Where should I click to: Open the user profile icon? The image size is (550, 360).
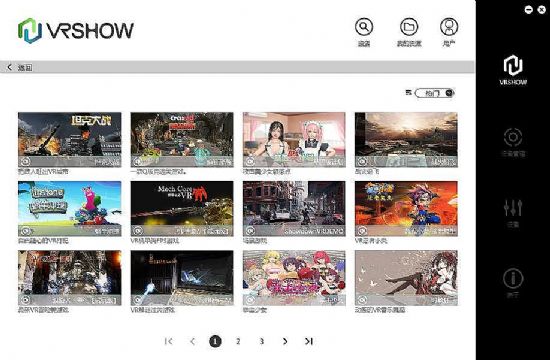pos(449,27)
